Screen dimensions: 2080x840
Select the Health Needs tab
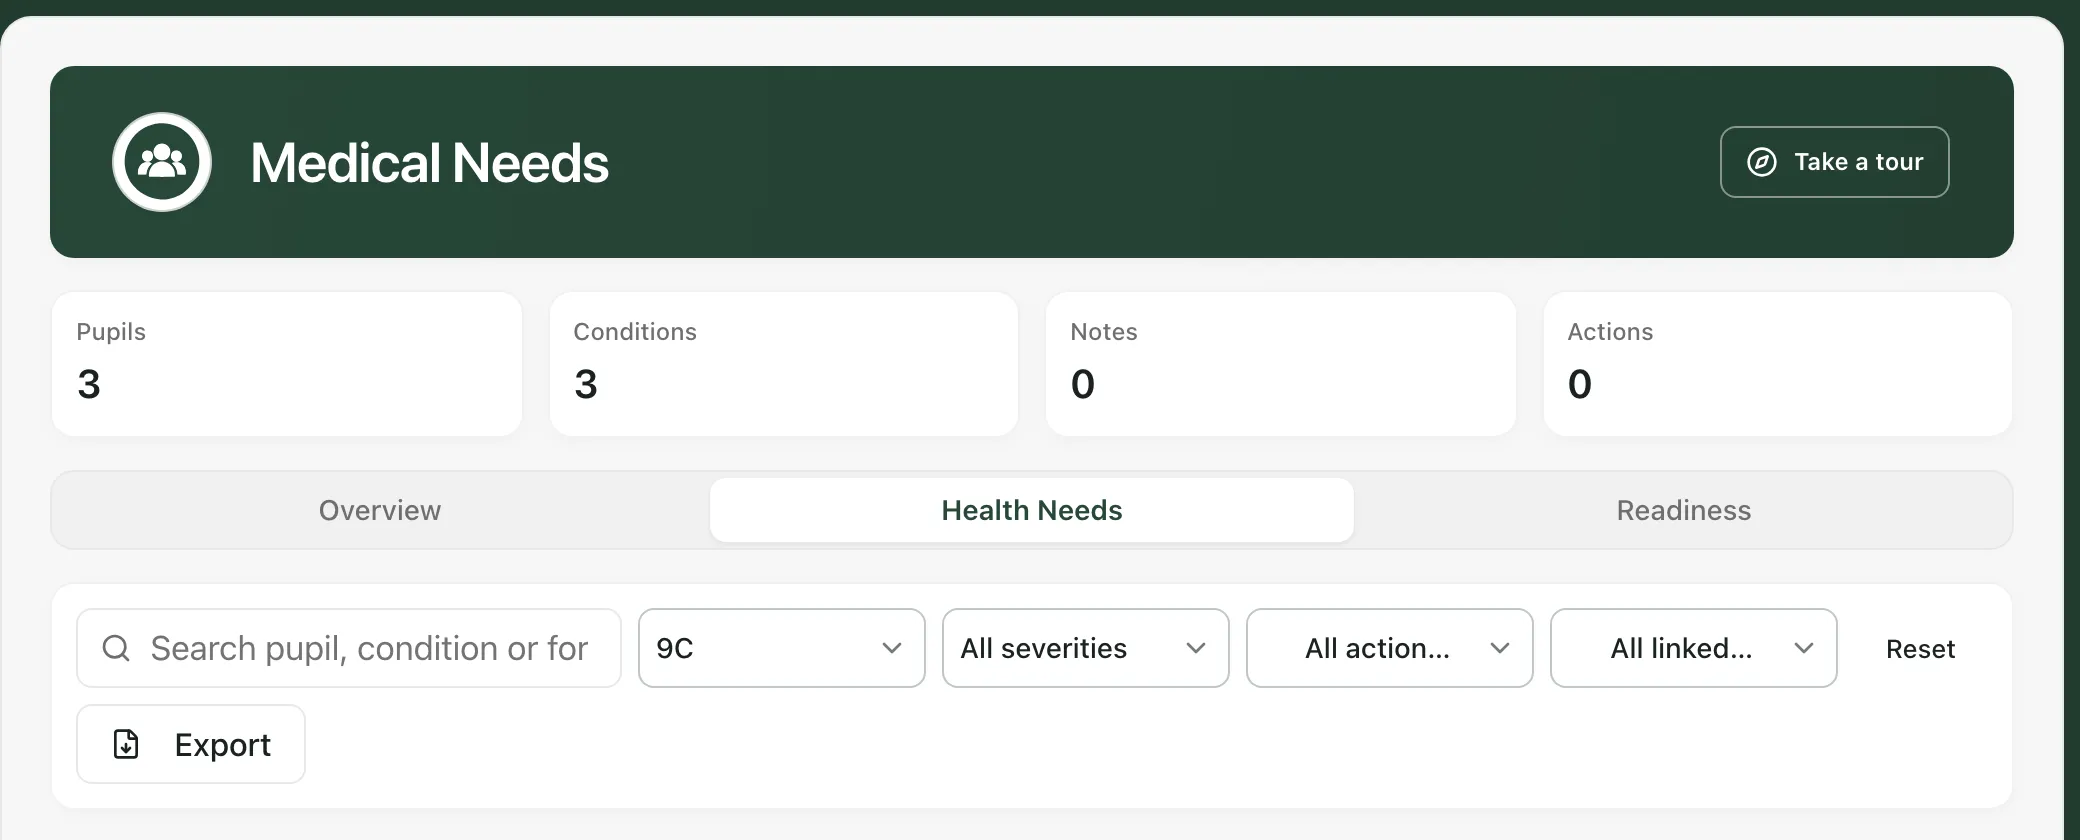[x=1032, y=510]
